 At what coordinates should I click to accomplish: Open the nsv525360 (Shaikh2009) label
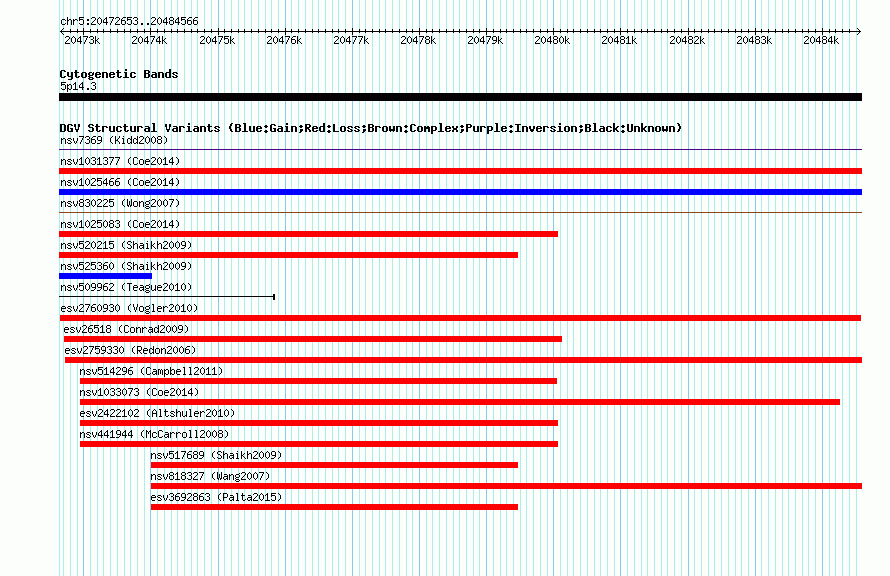(x=126, y=266)
